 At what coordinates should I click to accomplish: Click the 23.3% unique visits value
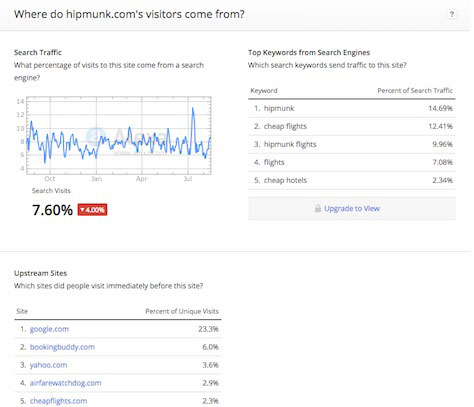tap(208, 329)
